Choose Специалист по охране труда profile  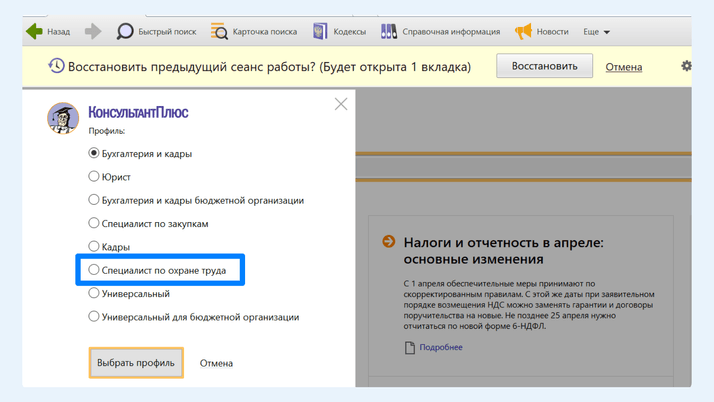click(157, 270)
